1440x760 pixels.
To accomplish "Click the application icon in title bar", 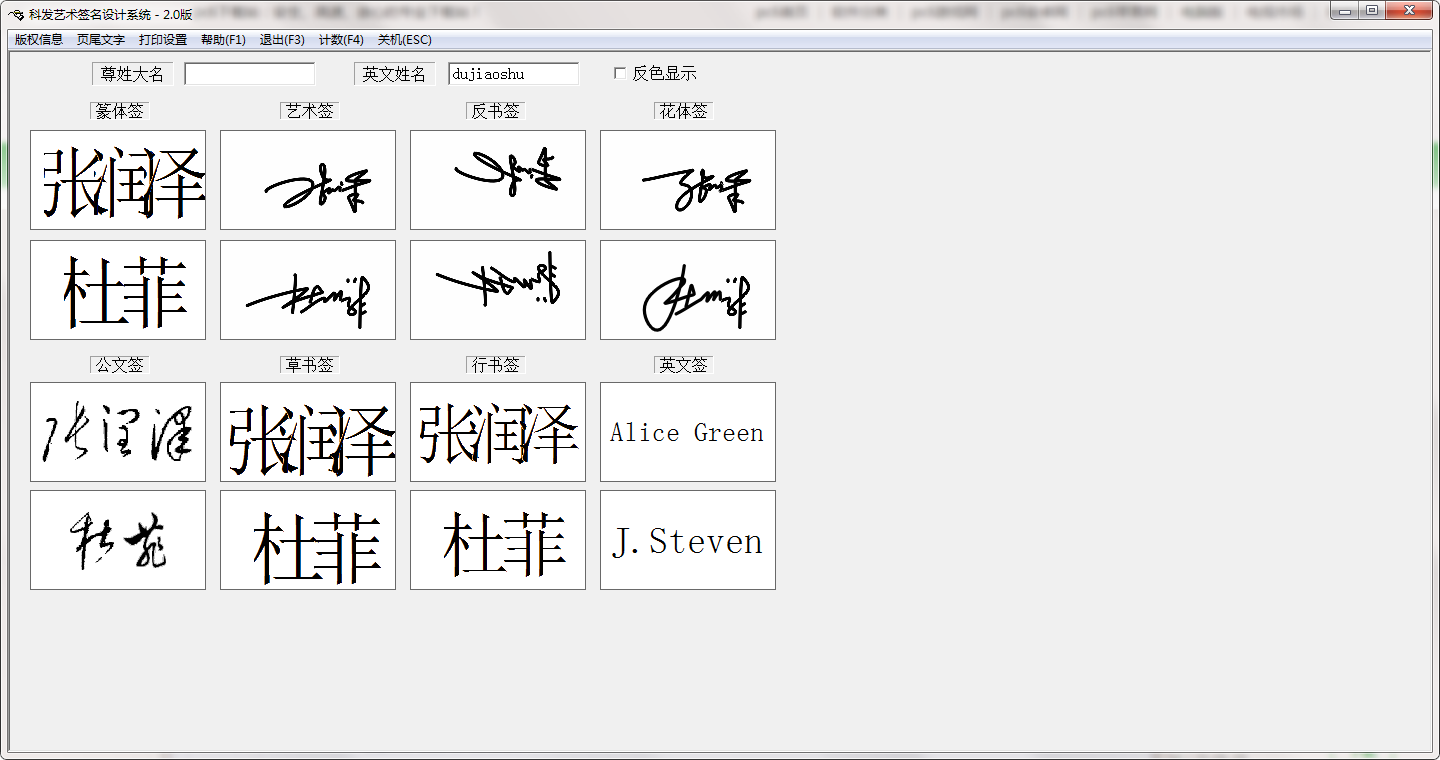I will [13, 13].
